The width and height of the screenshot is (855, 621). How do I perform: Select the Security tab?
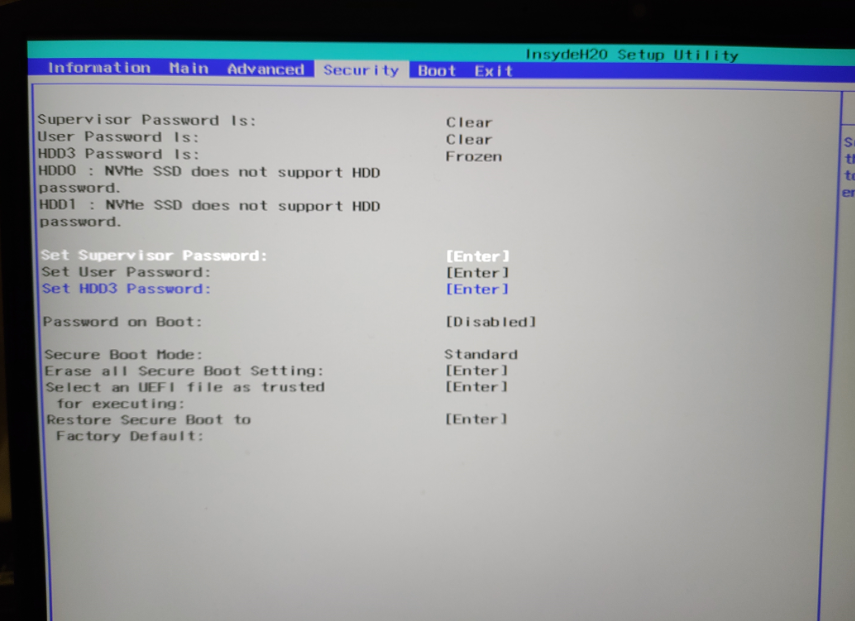(x=361, y=70)
